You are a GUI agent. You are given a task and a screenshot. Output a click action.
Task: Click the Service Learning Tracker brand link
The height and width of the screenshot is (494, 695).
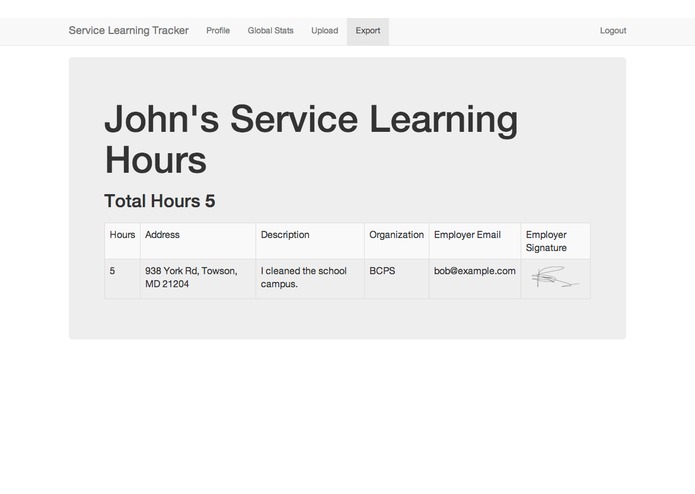(129, 31)
